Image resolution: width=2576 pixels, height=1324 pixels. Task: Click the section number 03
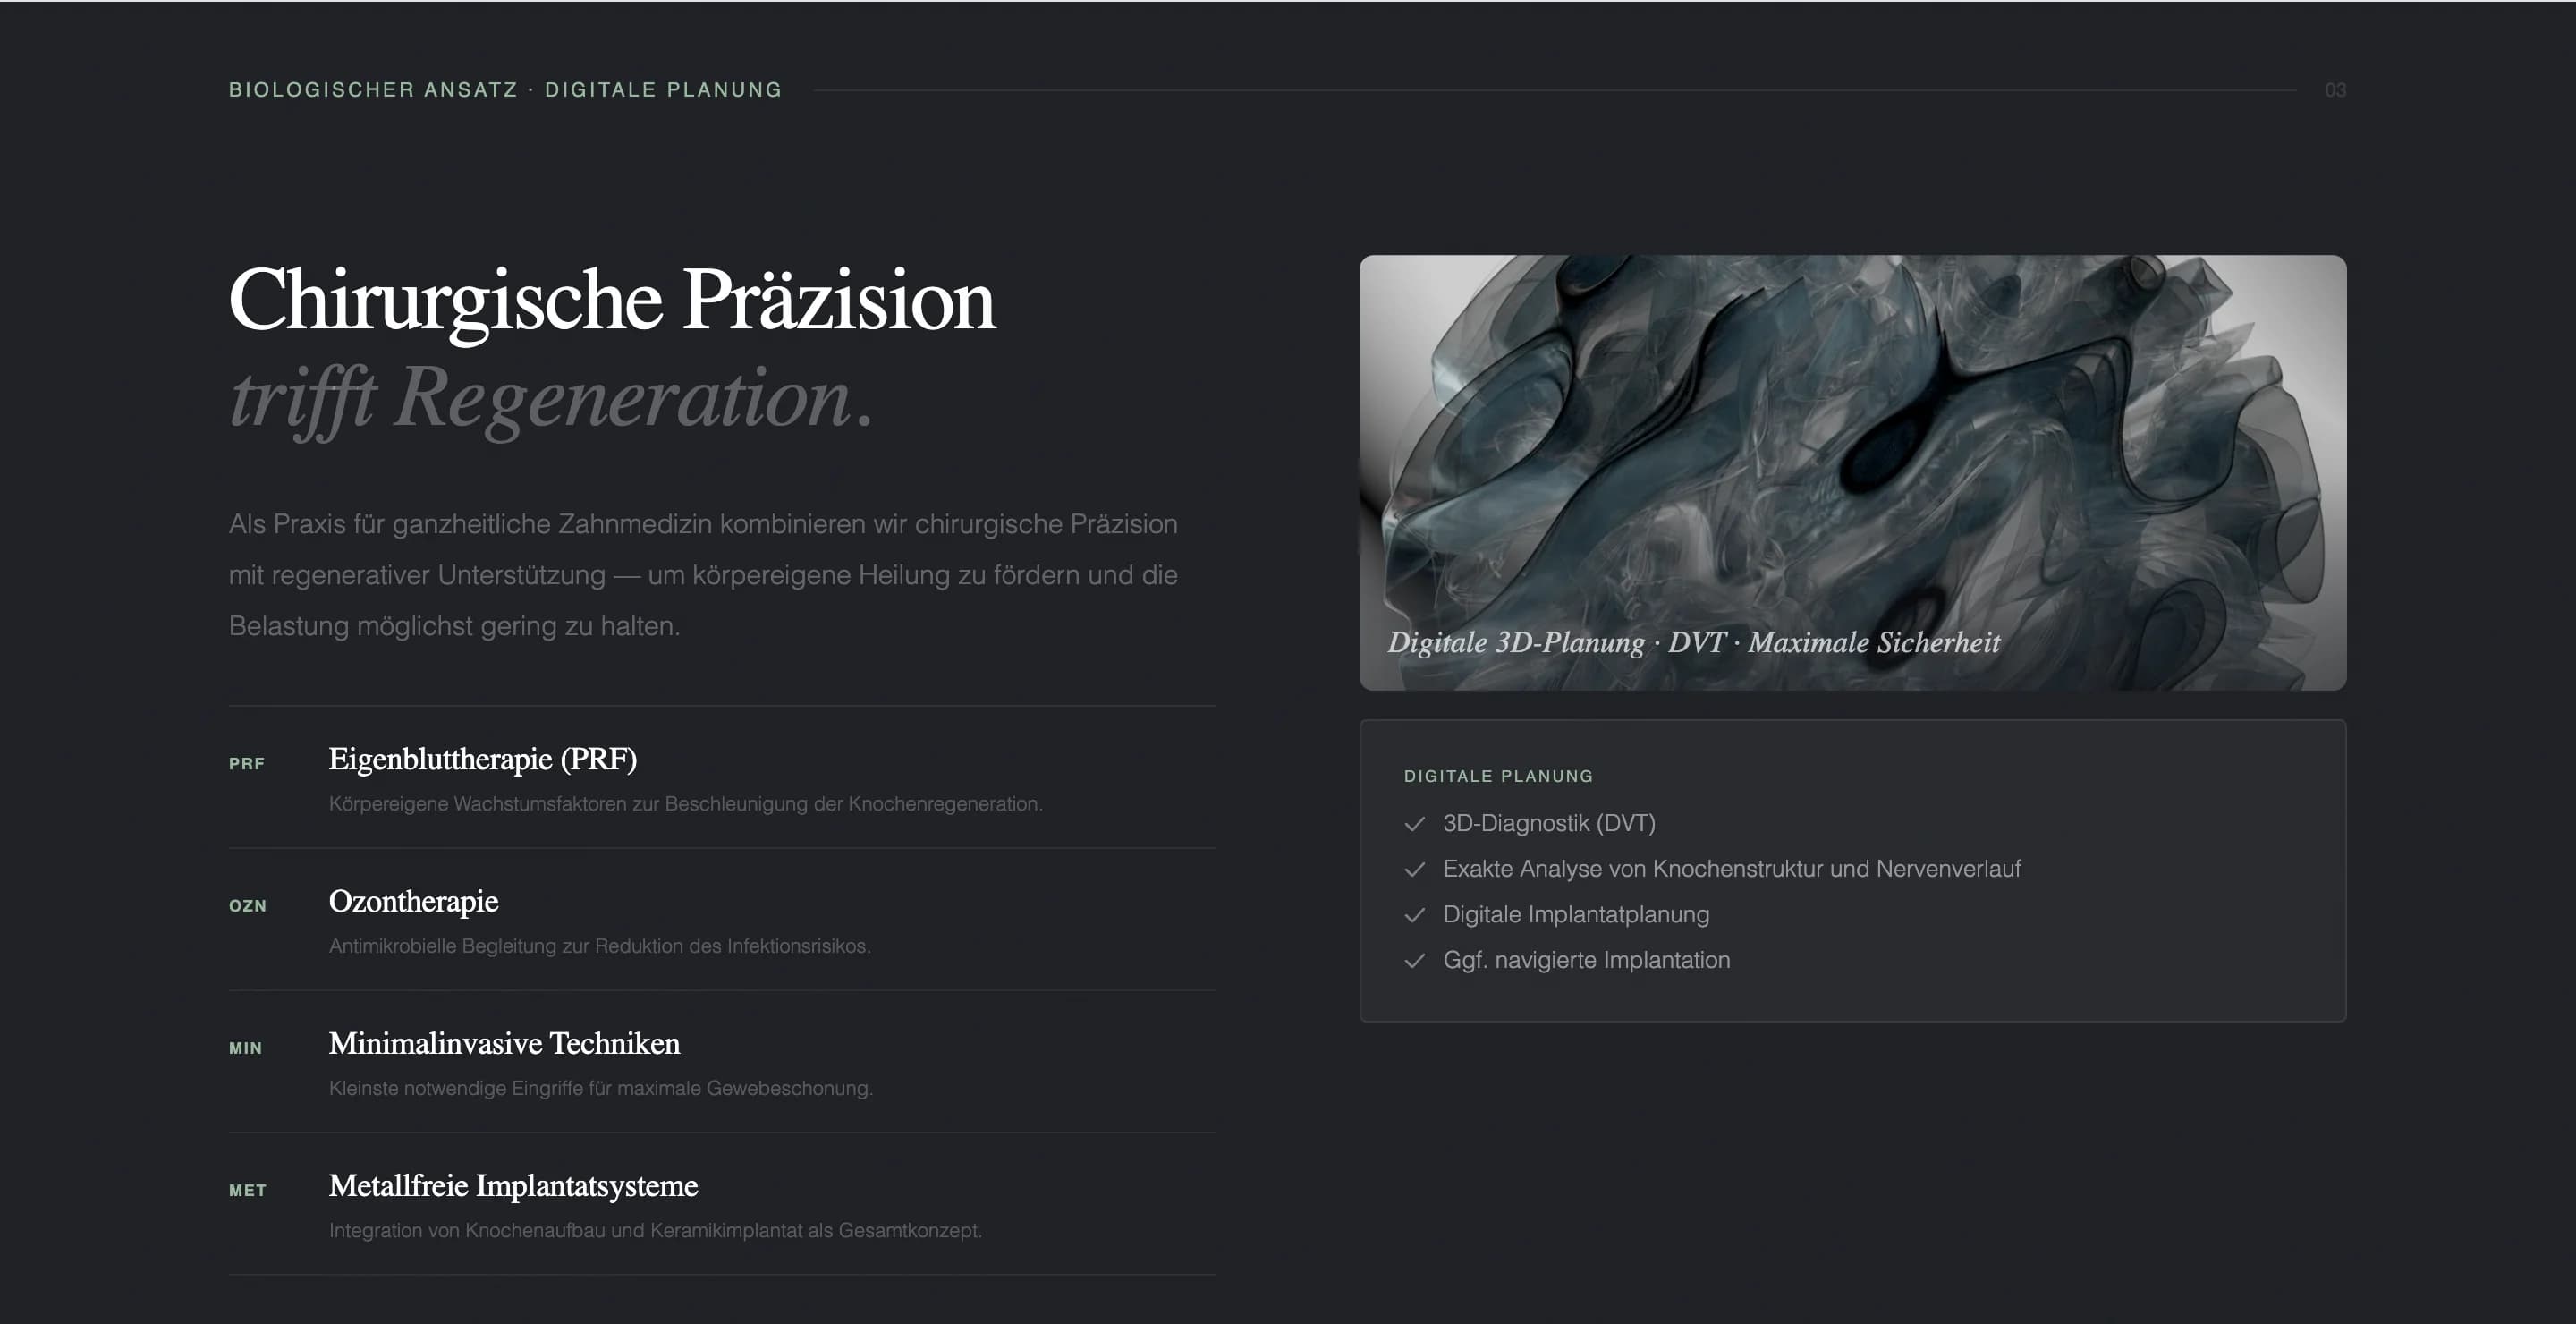click(2334, 90)
